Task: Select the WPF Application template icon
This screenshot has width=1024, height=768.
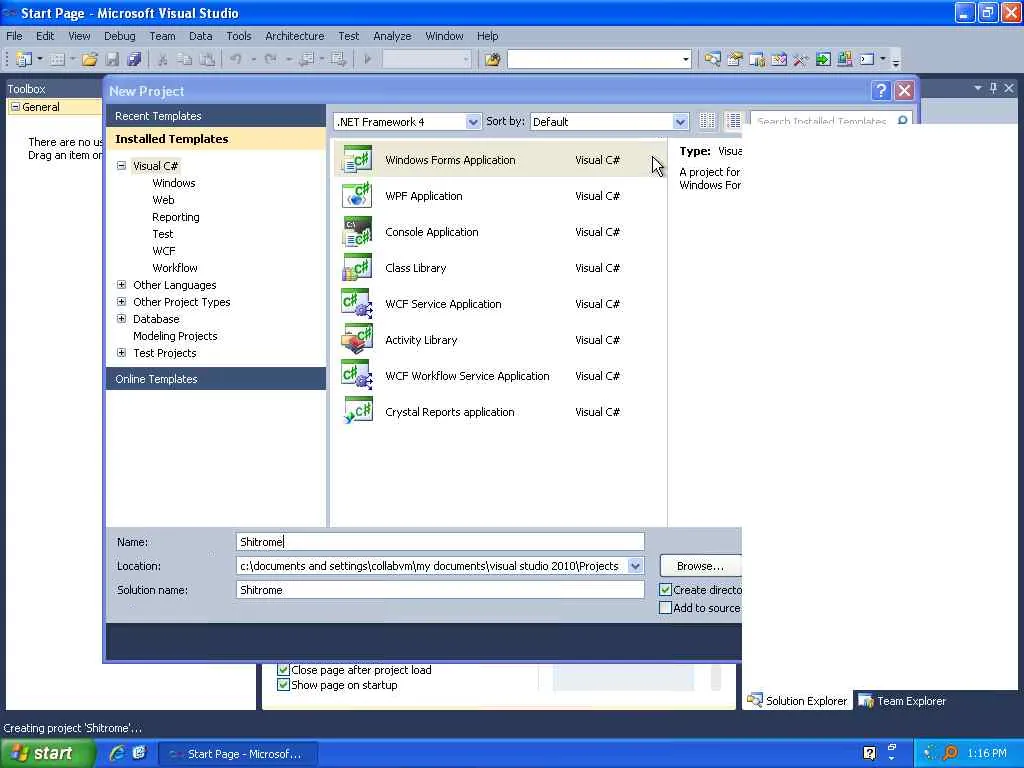Action: click(x=357, y=195)
